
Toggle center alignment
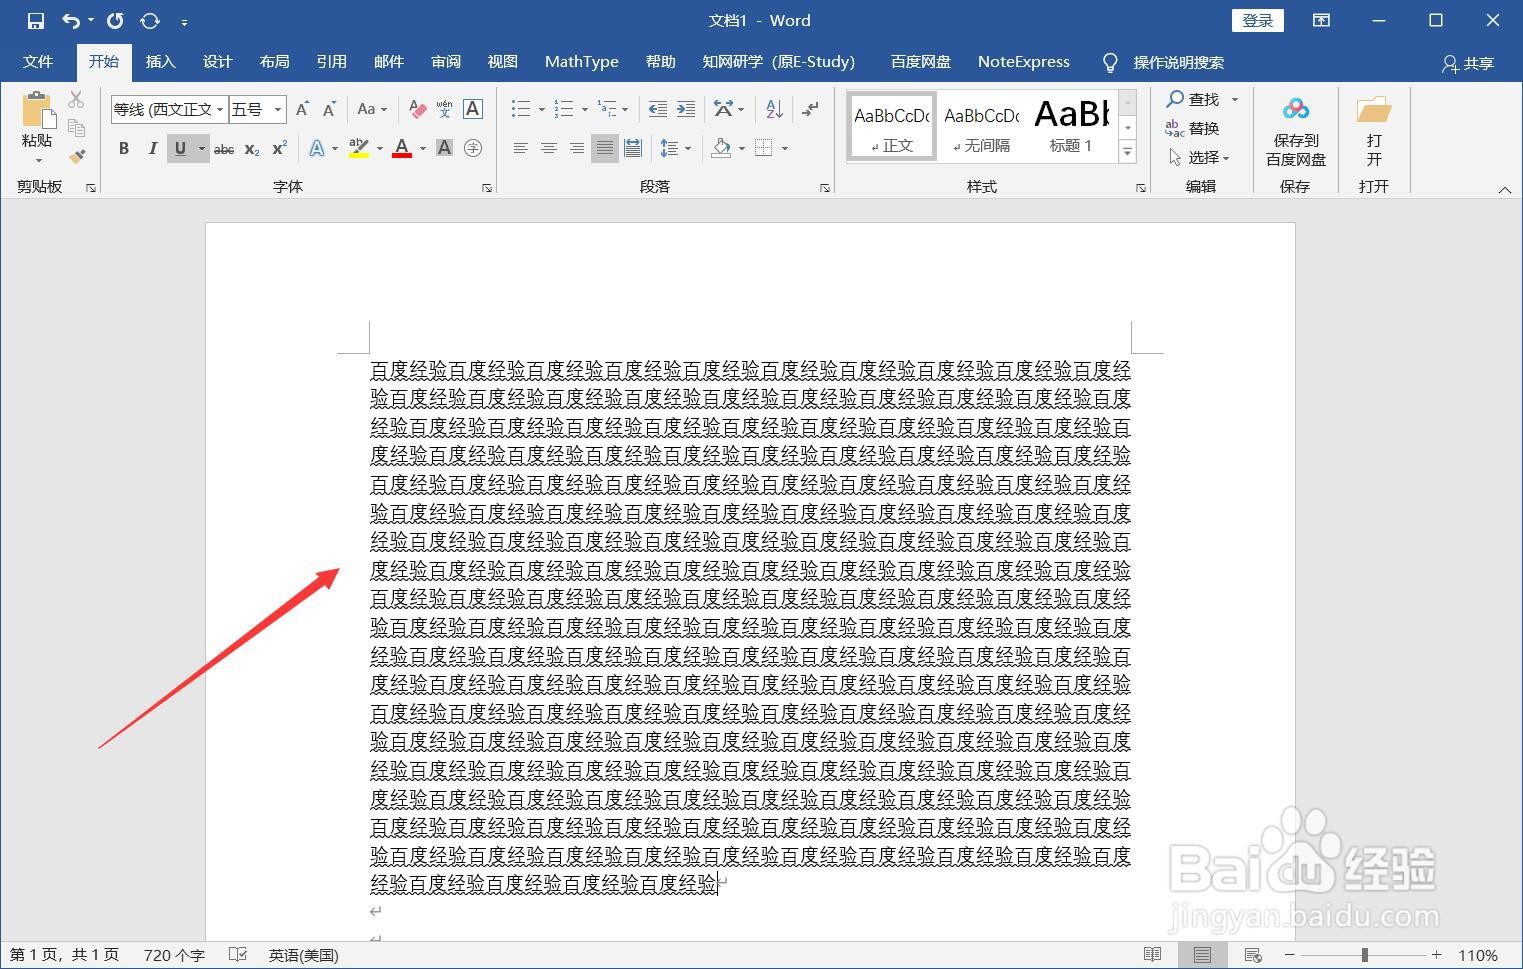pyautogui.click(x=548, y=148)
